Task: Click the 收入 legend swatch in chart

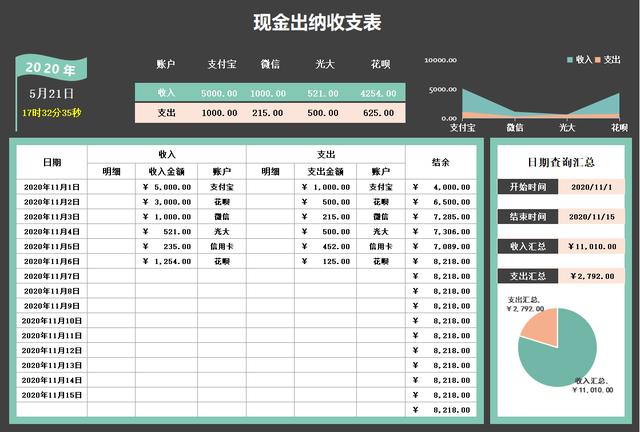Action: pos(570,60)
